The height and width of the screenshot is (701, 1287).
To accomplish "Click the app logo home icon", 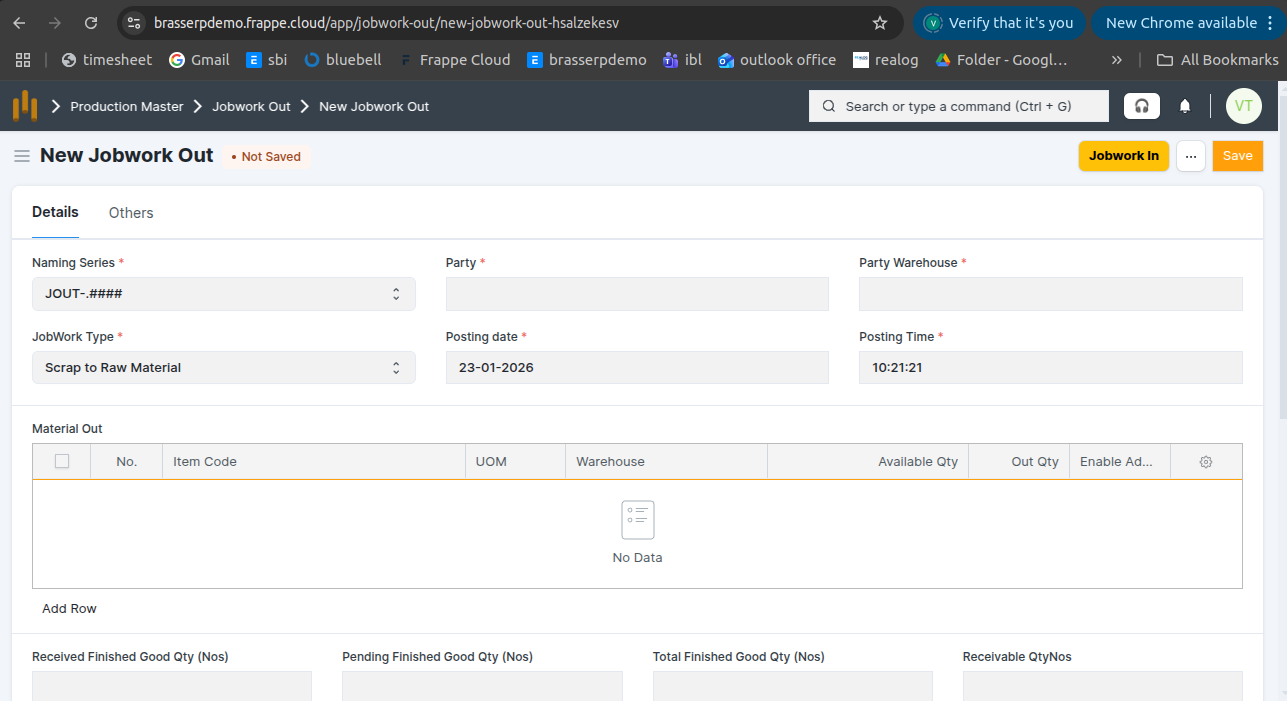I will point(25,106).
